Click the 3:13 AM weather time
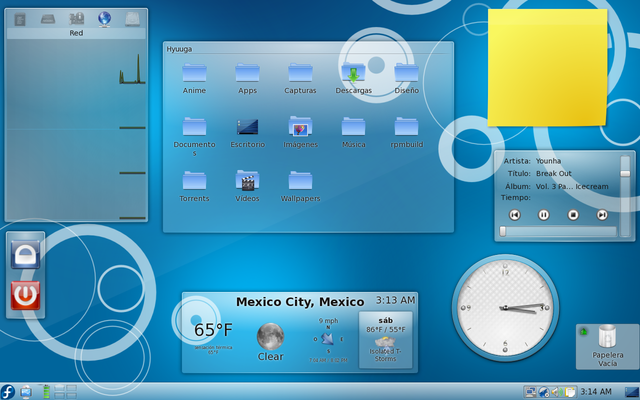 click(395, 300)
